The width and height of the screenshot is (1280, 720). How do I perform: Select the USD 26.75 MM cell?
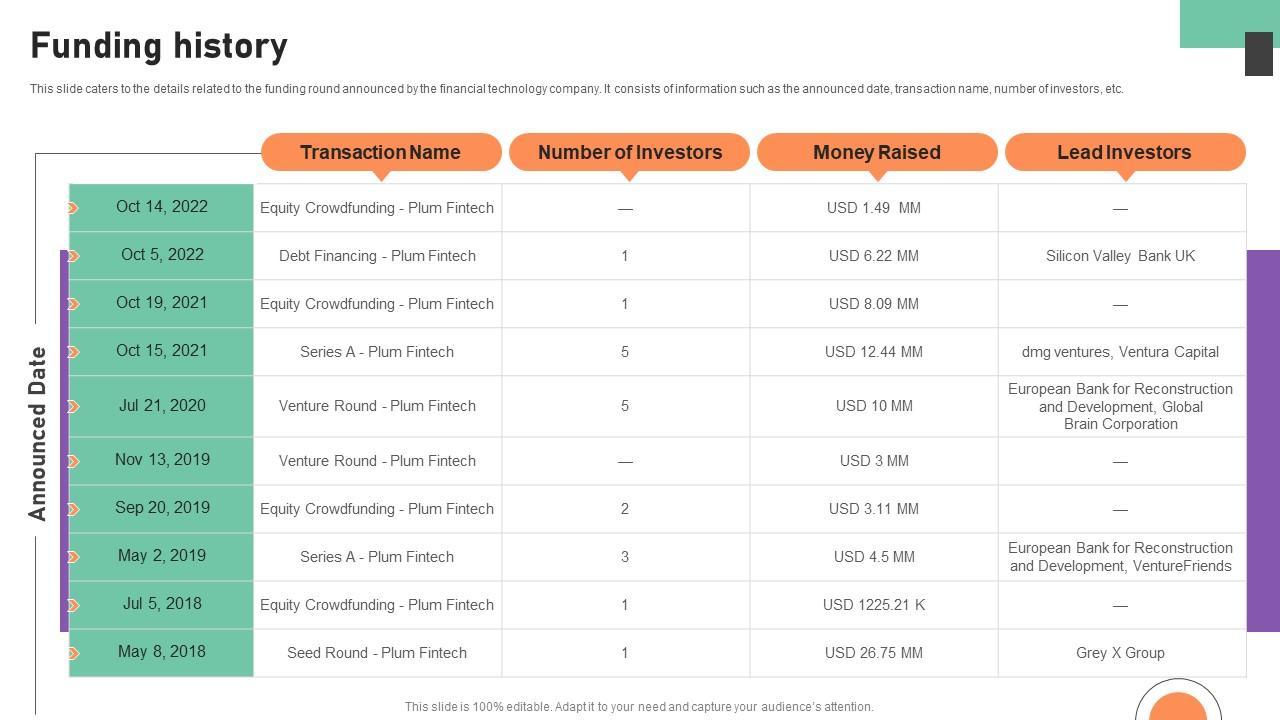point(873,653)
